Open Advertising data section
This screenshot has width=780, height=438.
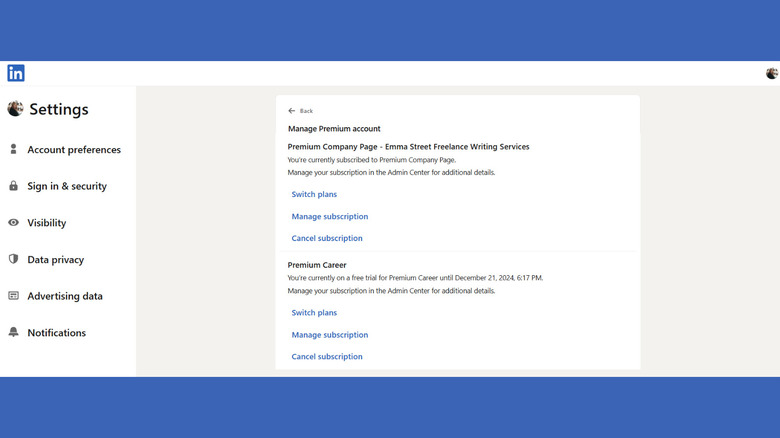click(x=65, y=296)
